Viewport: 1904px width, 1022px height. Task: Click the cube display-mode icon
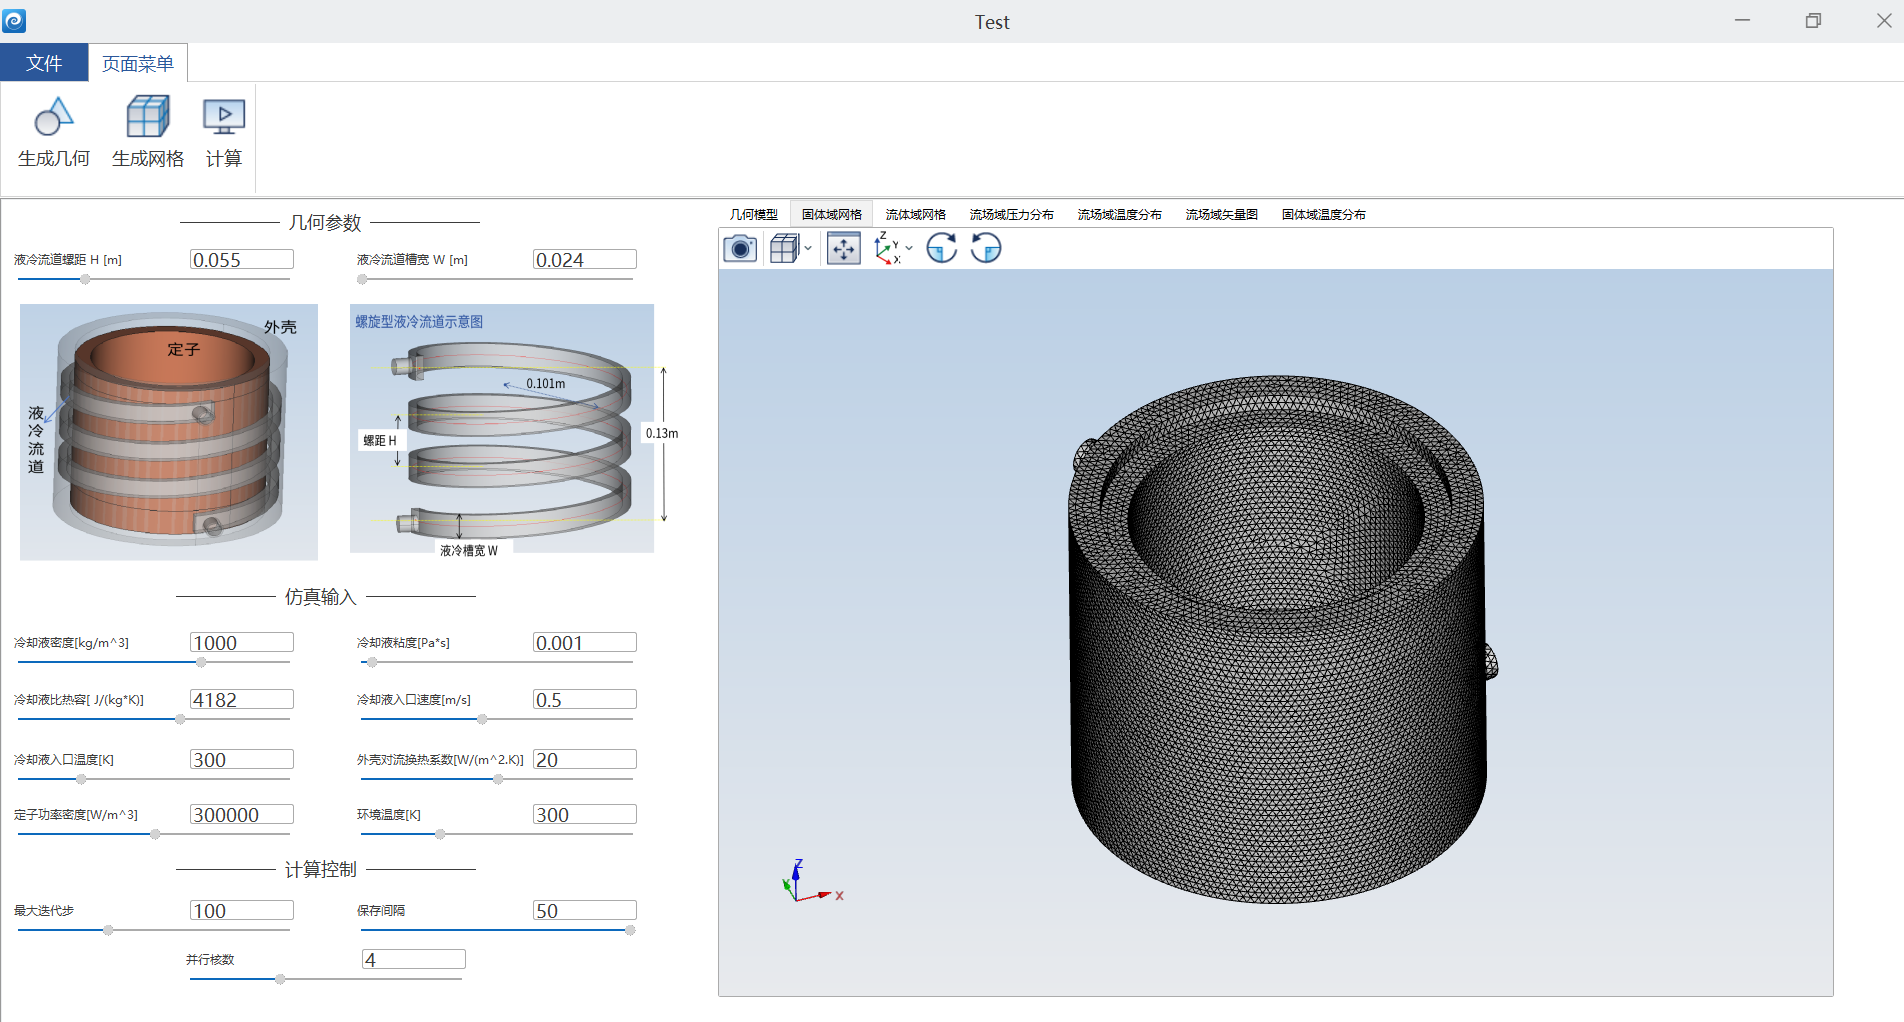point(785,248)
